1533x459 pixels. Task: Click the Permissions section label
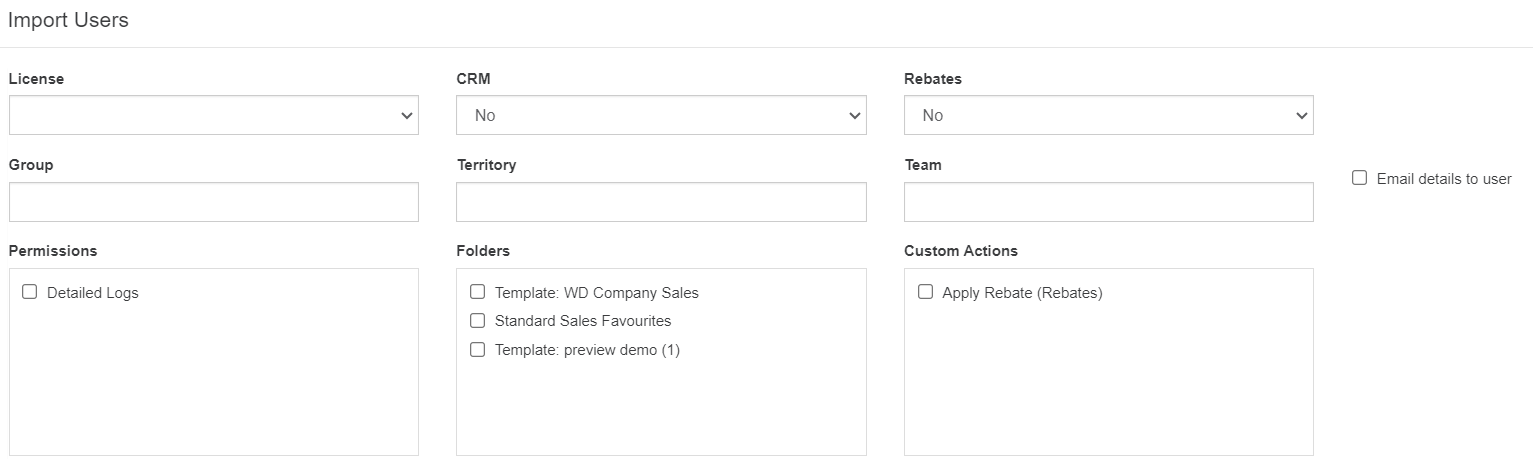pyautogui.click(x=53, y=251)
